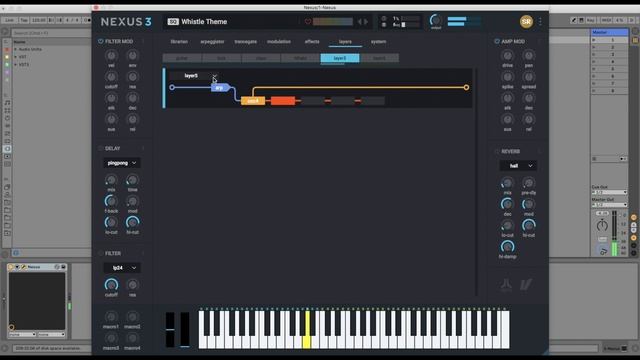
Task: Click the pitch bend wheel strip
Action: (x=170, y=330)
